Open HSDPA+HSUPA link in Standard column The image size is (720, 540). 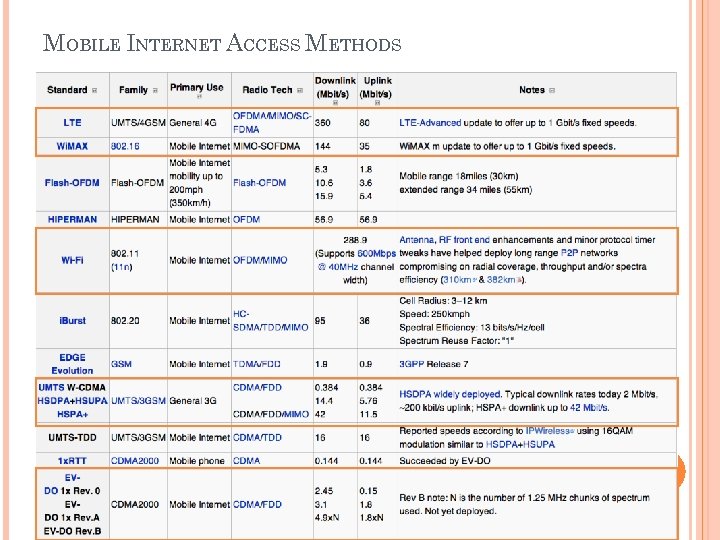[72, 401]
